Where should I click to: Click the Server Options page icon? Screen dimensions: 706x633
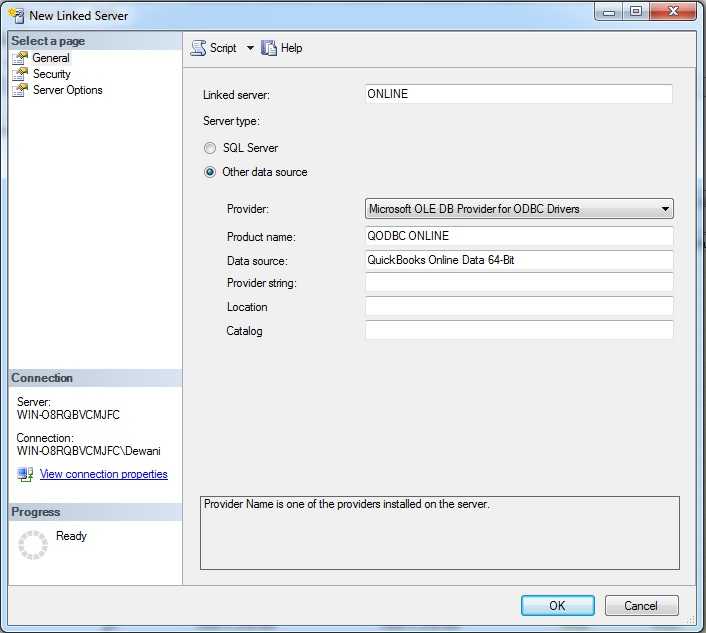coord(20,90)
